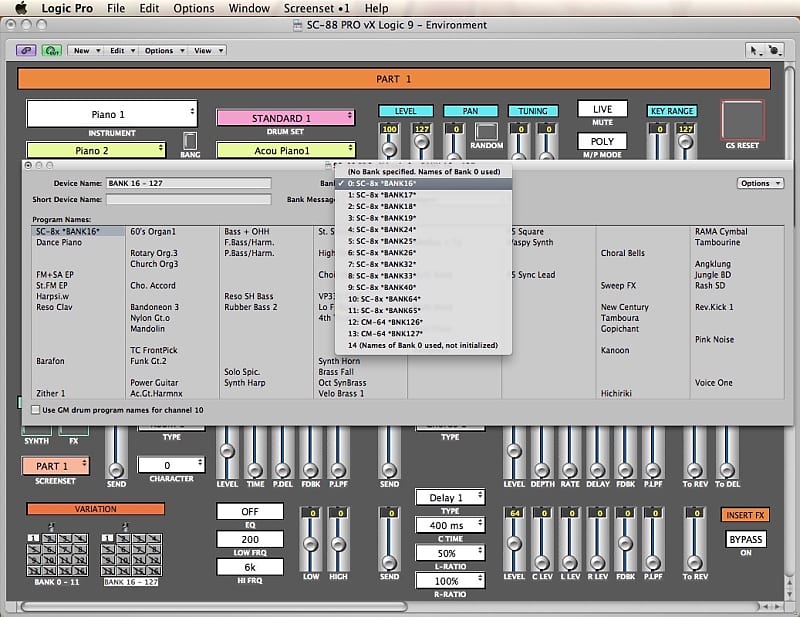Click the BANG button icon
Viewport: 800px width, 617px height.
pyautogui.click(x=190, y=141)
